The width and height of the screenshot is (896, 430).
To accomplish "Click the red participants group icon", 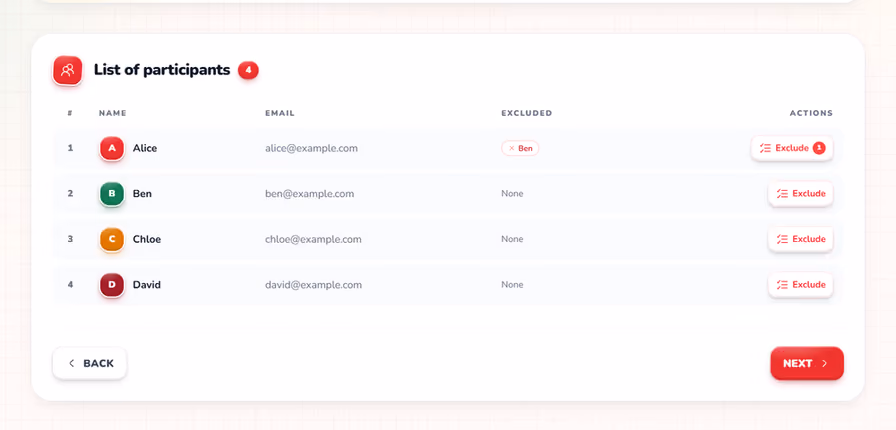I will tap(67, 70).
